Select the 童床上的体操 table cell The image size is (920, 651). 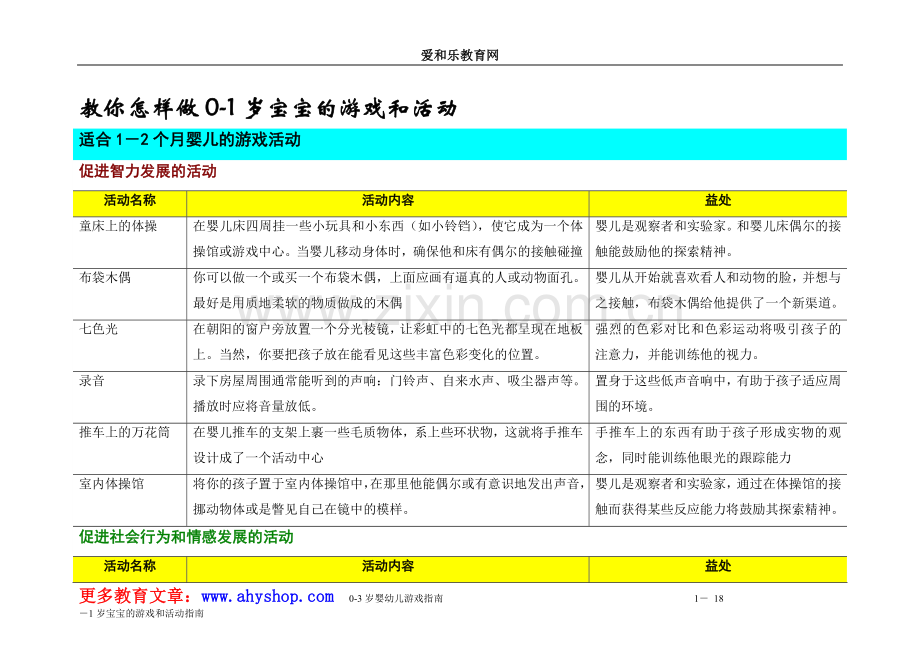pos(118,226)
